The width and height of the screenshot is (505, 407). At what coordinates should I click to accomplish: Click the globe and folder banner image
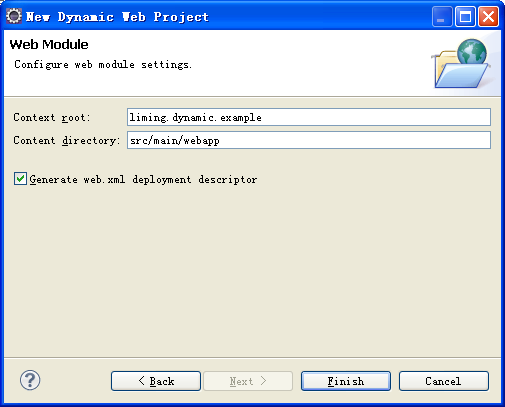coord(461,64)
